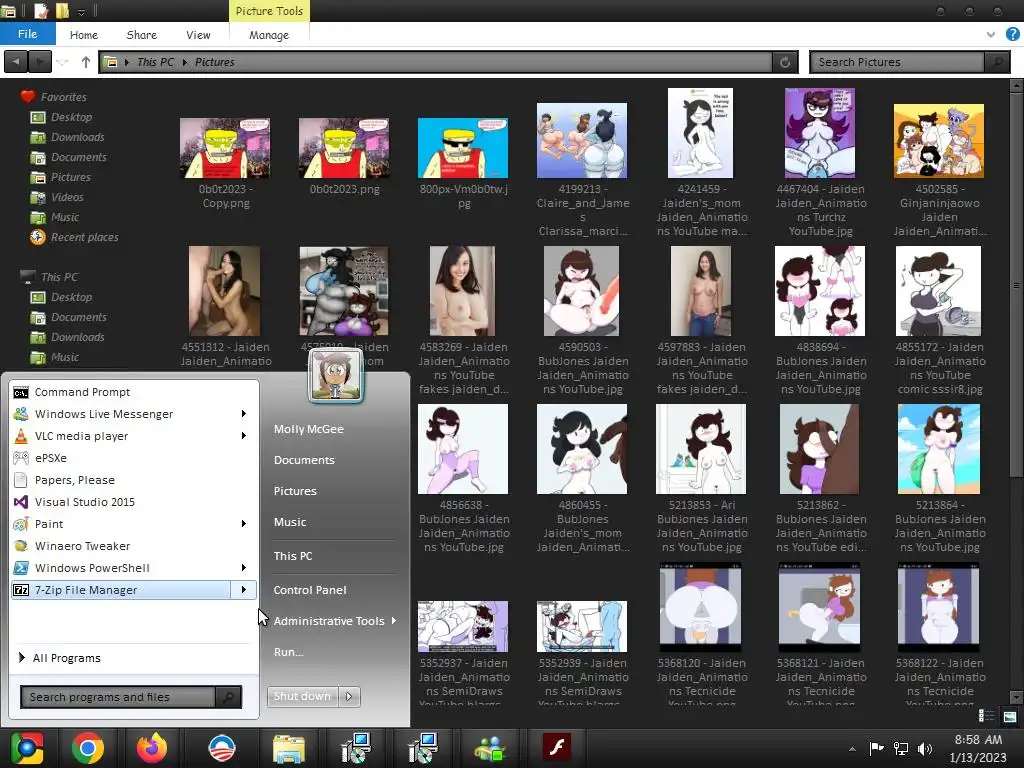Open Firefox from the taskbar

(x=152, y=748)
